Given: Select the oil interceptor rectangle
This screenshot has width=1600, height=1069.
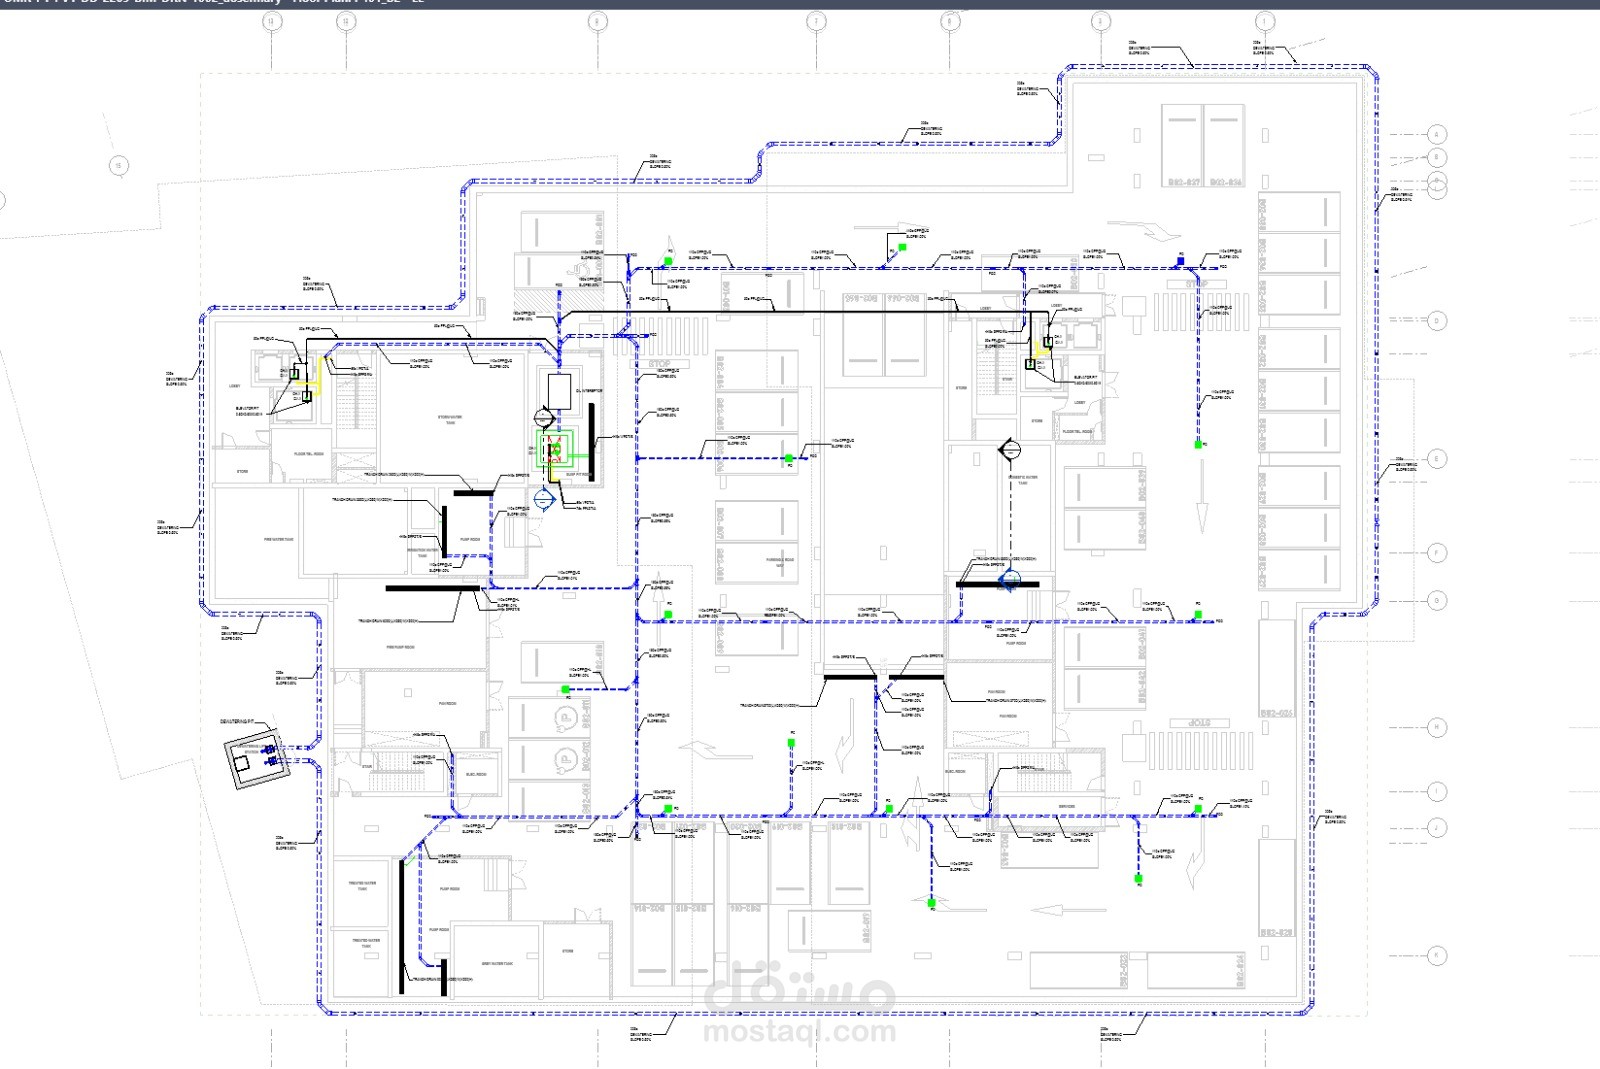Looking at the screenshot, I should pyautogui.click(x=559, y=391).
